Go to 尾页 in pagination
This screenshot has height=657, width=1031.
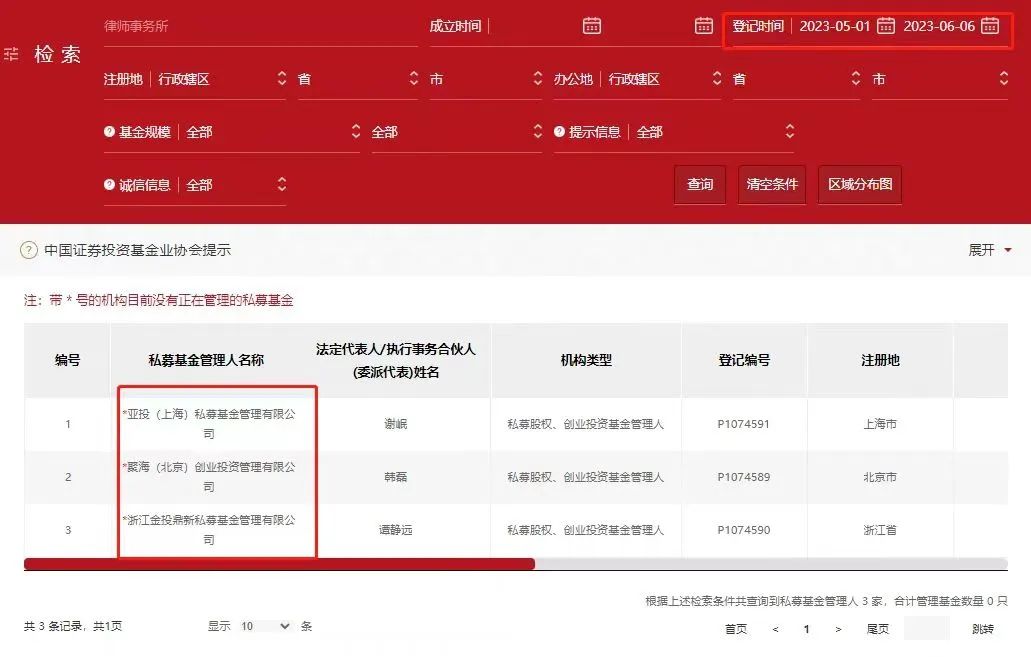[878, 629]
